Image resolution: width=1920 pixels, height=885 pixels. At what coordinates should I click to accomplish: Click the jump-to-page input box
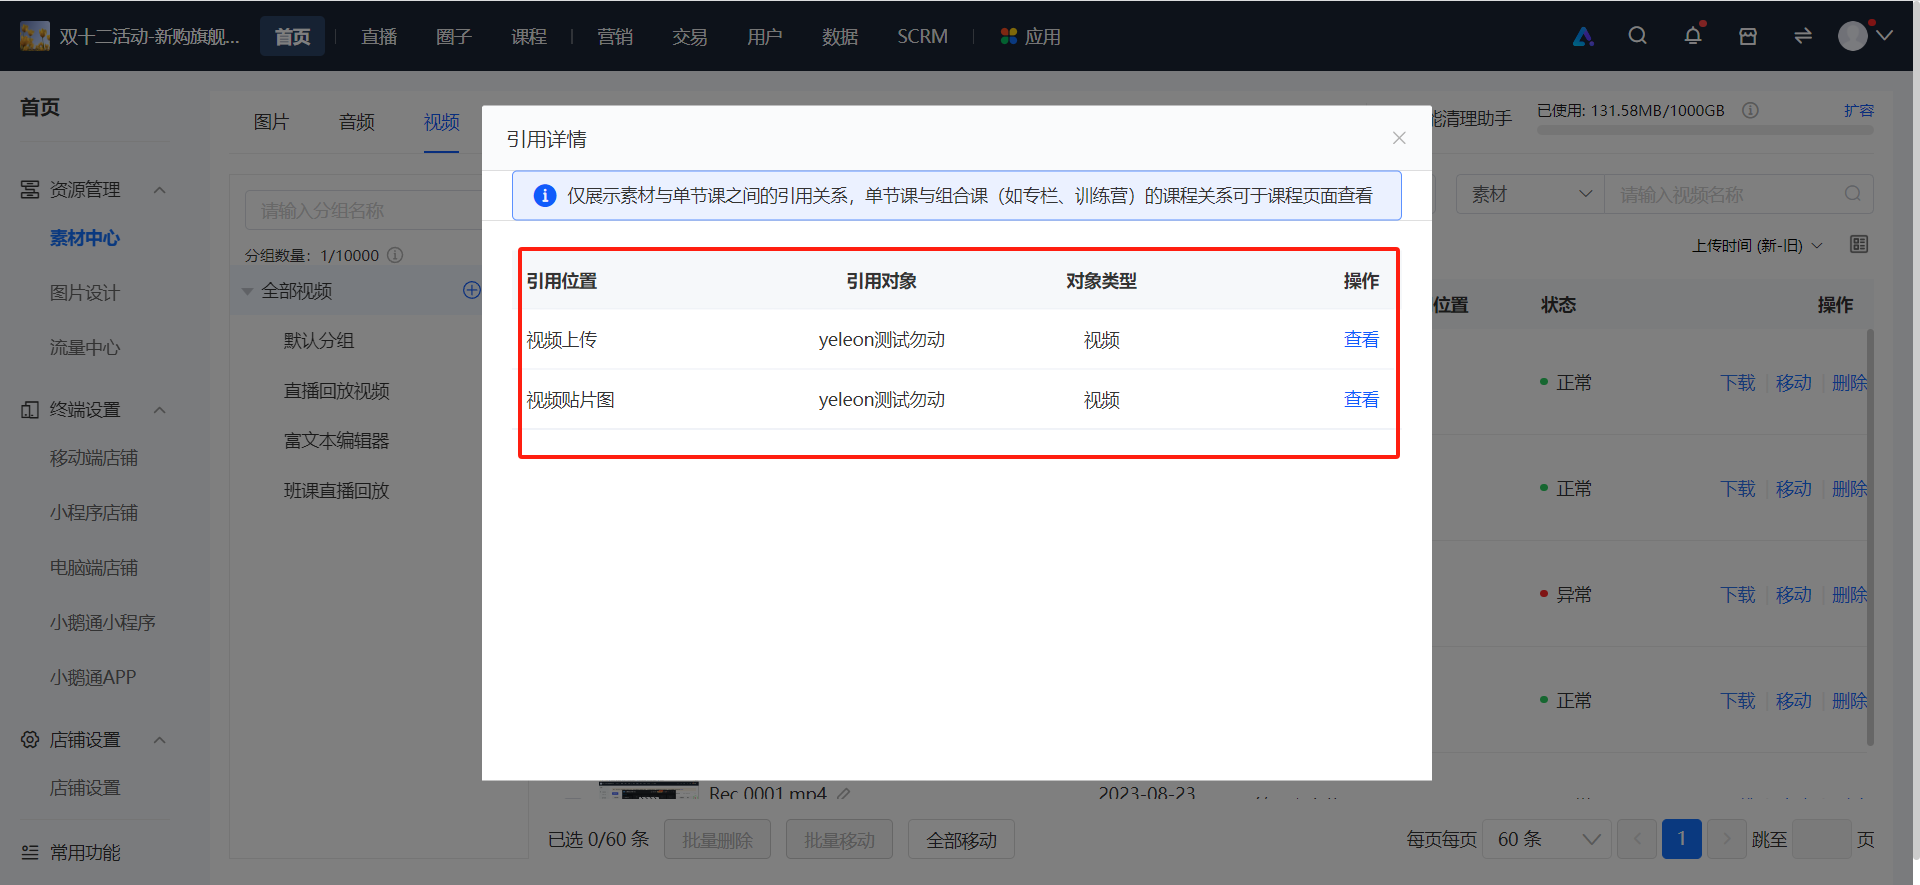point(1821,839)
